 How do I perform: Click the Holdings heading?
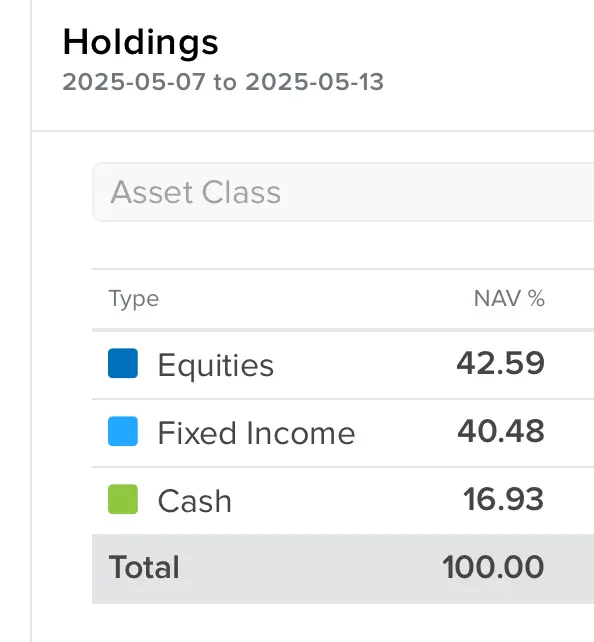coord(141,43)
